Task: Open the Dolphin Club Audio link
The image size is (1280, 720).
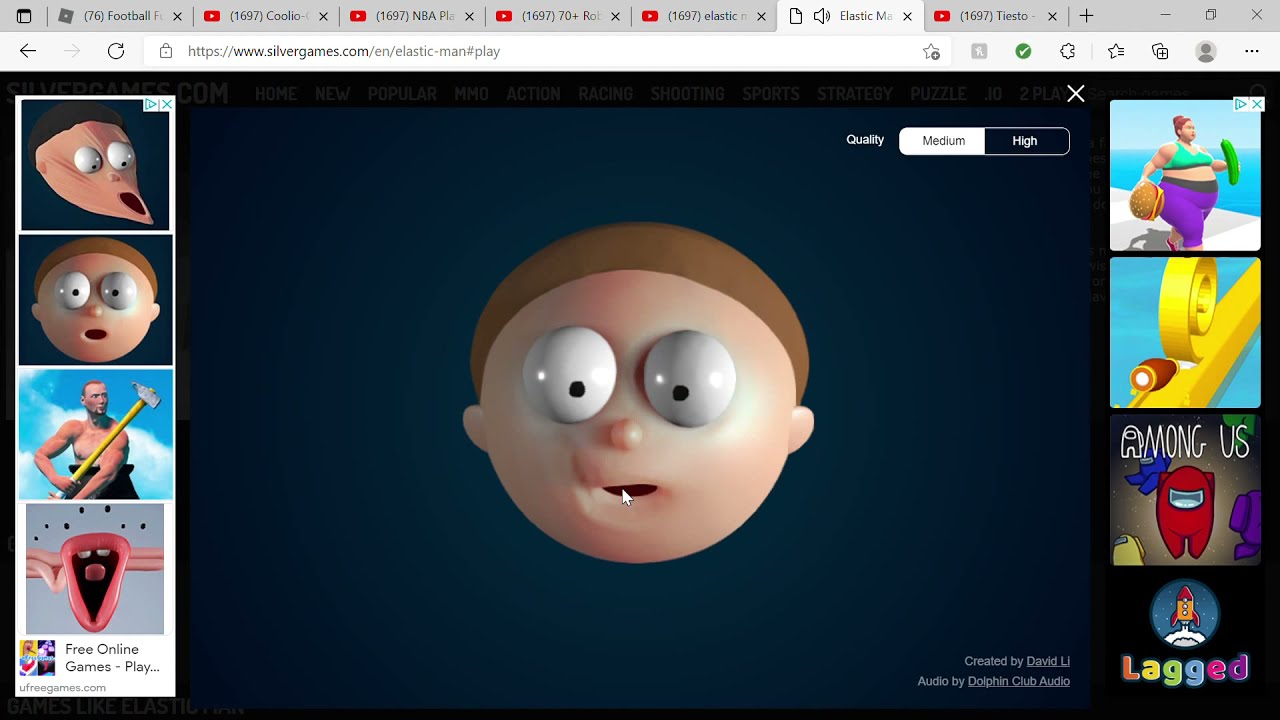Action: [x=1018, y=681]
